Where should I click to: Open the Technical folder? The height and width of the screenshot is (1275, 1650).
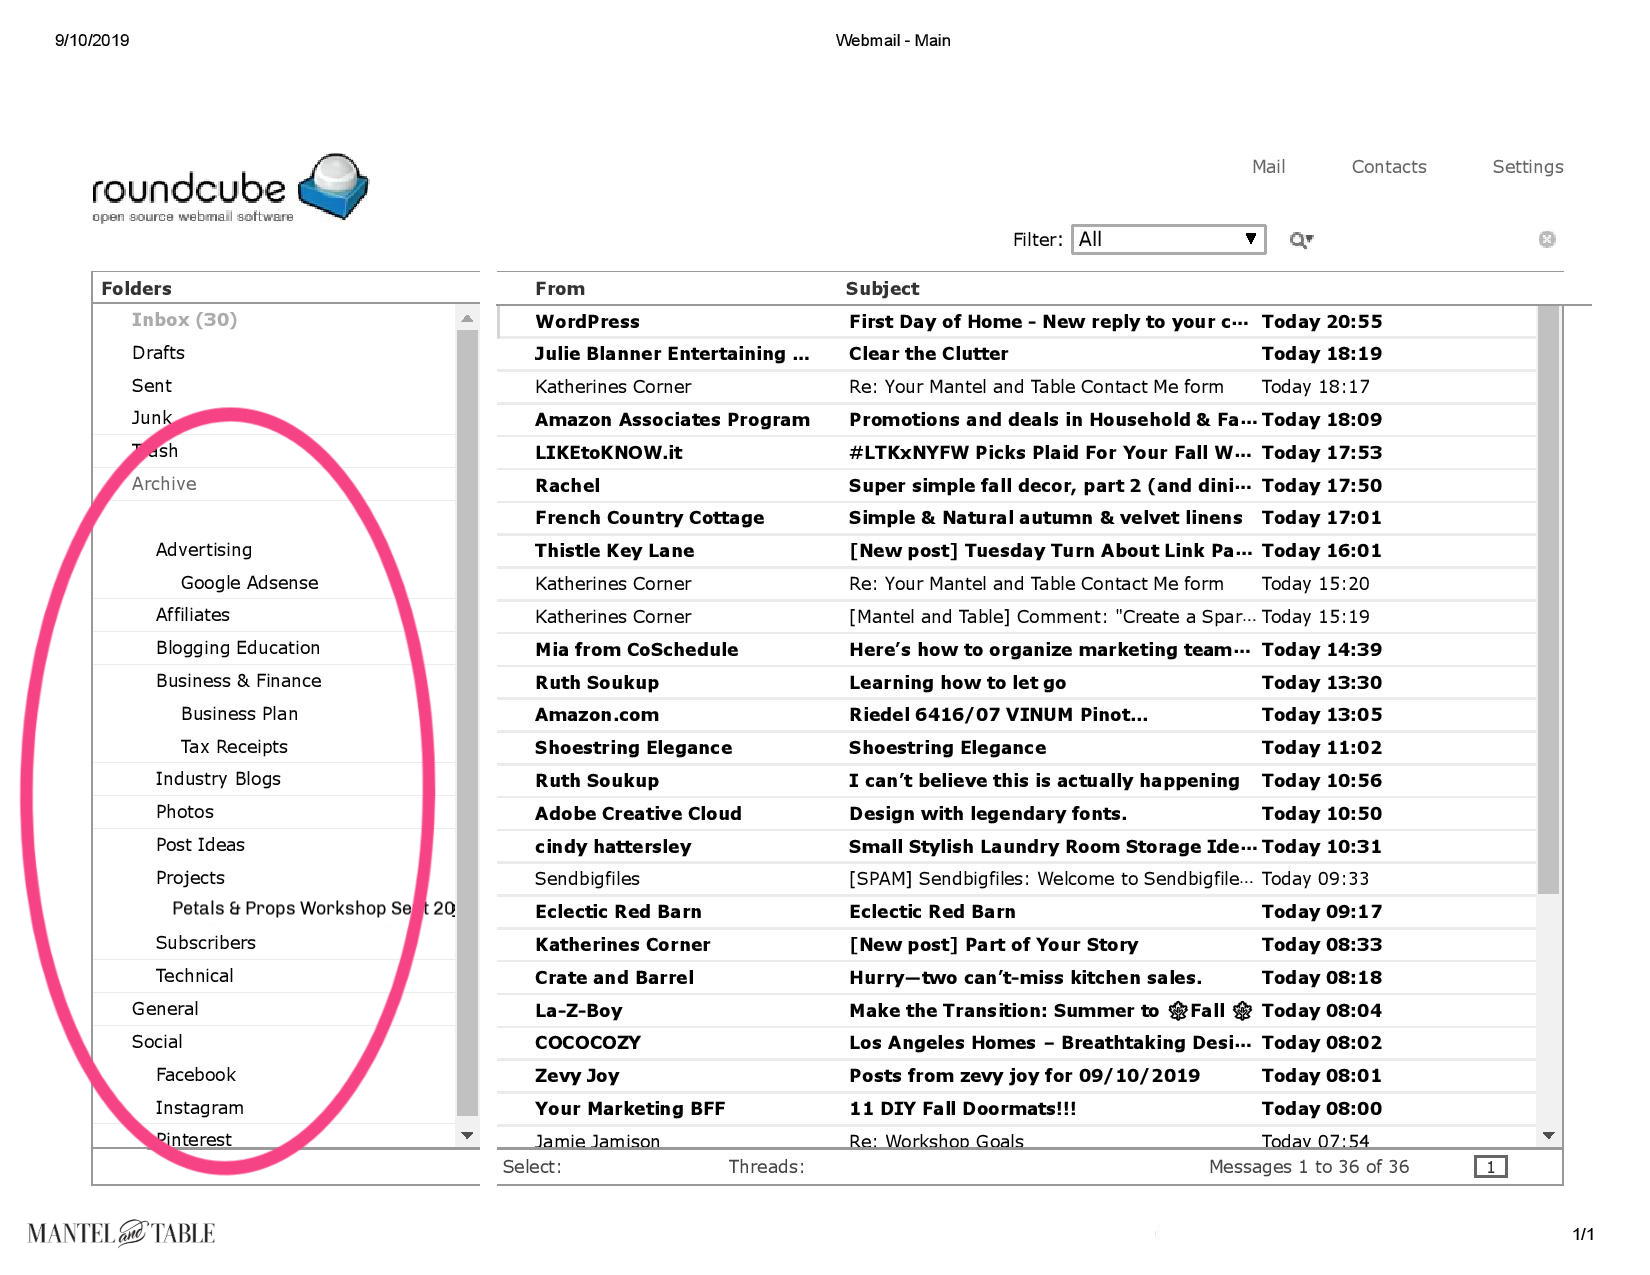pos(274,976)
